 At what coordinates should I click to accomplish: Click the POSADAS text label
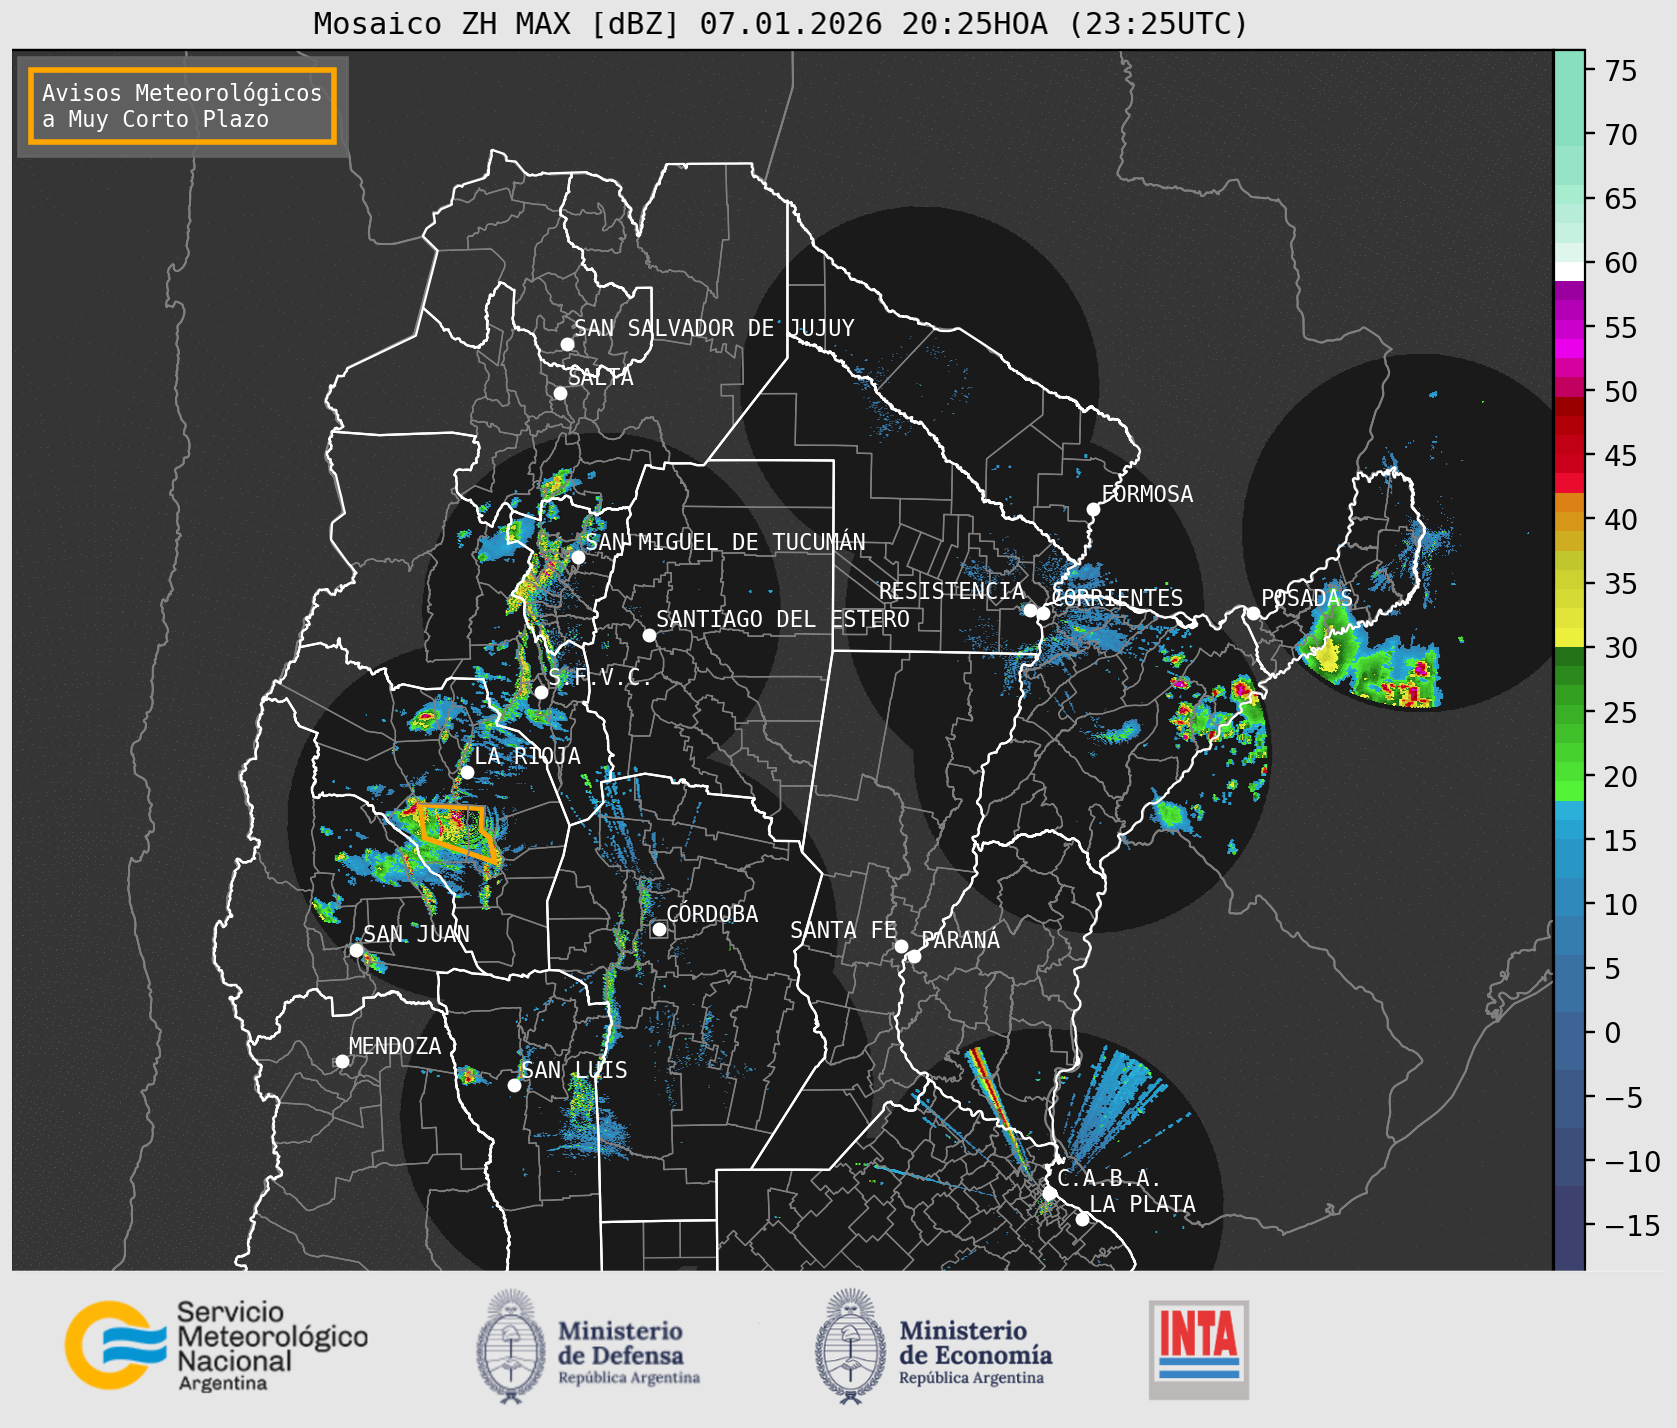point(1307,598)
